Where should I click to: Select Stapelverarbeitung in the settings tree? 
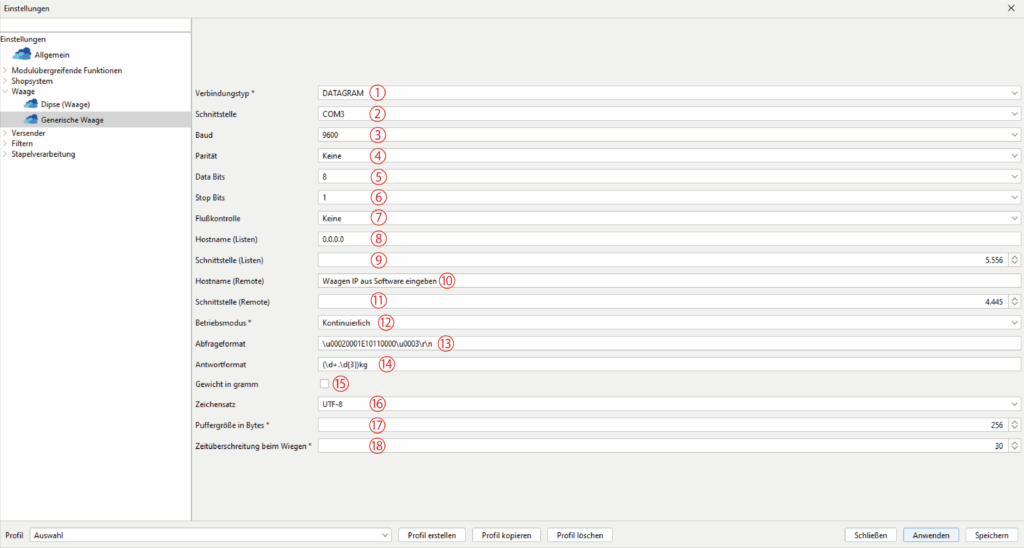(x=43, y=154)
